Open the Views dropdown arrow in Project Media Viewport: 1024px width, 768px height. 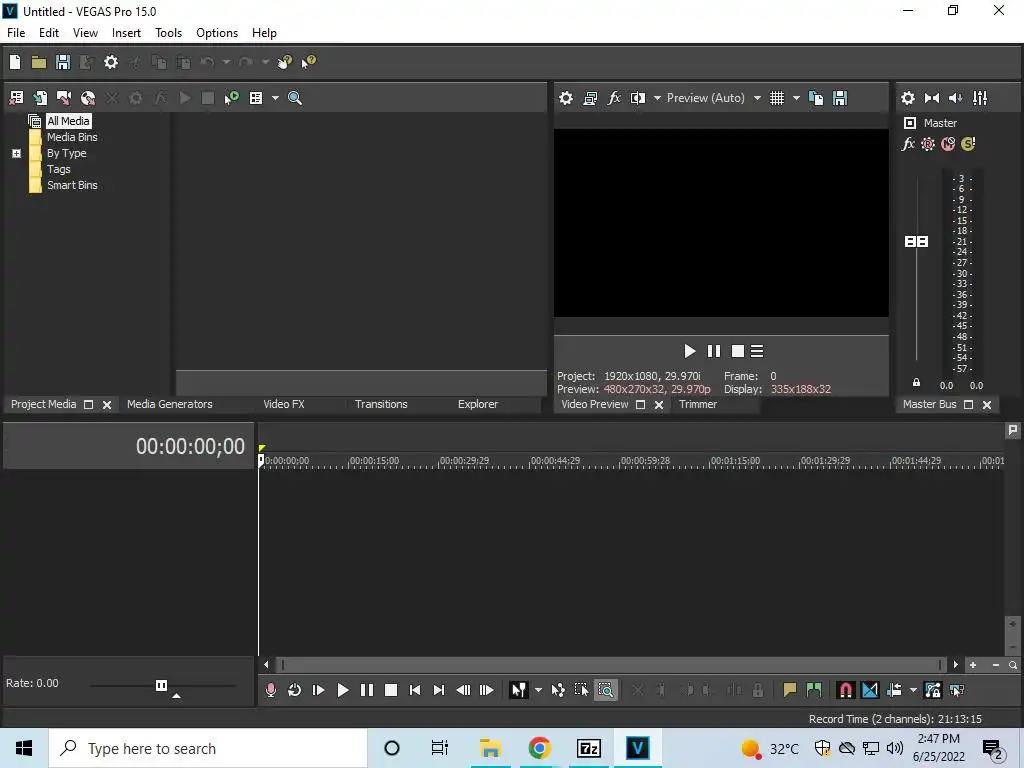tap(275, 98)
